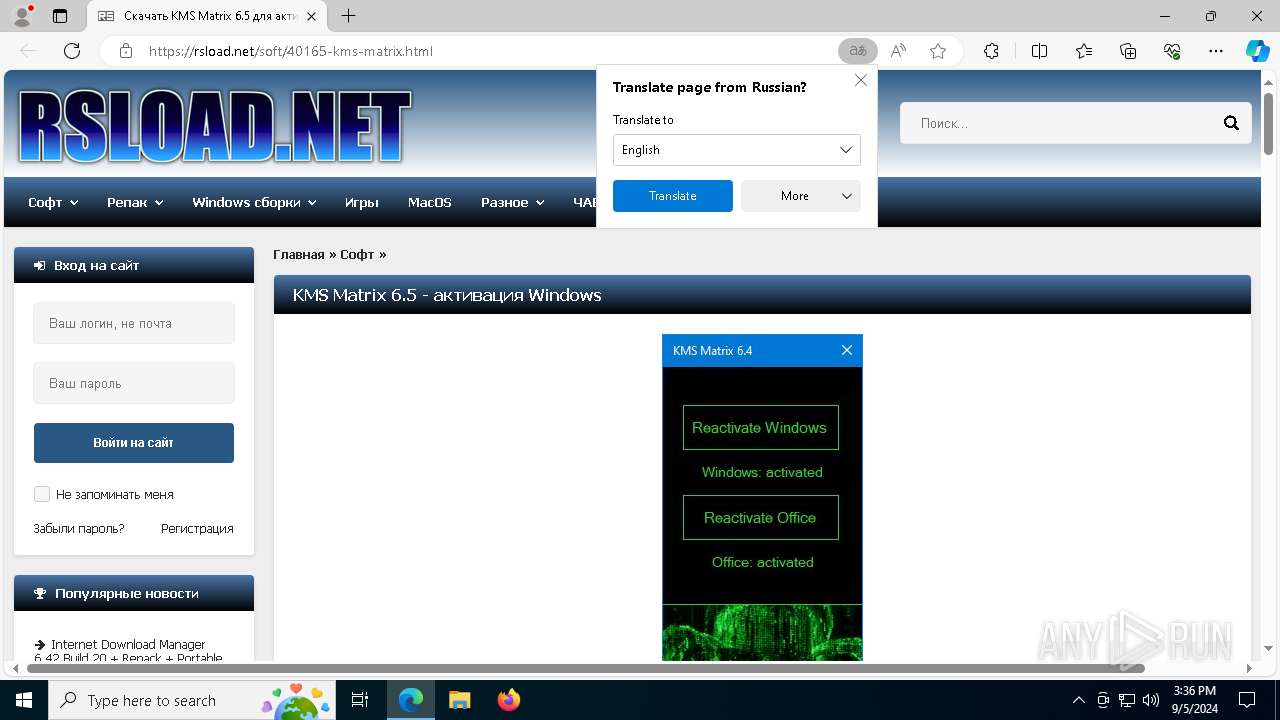Open Read aloud icon
Screen dimensions: 1280x720
(898, 51)
